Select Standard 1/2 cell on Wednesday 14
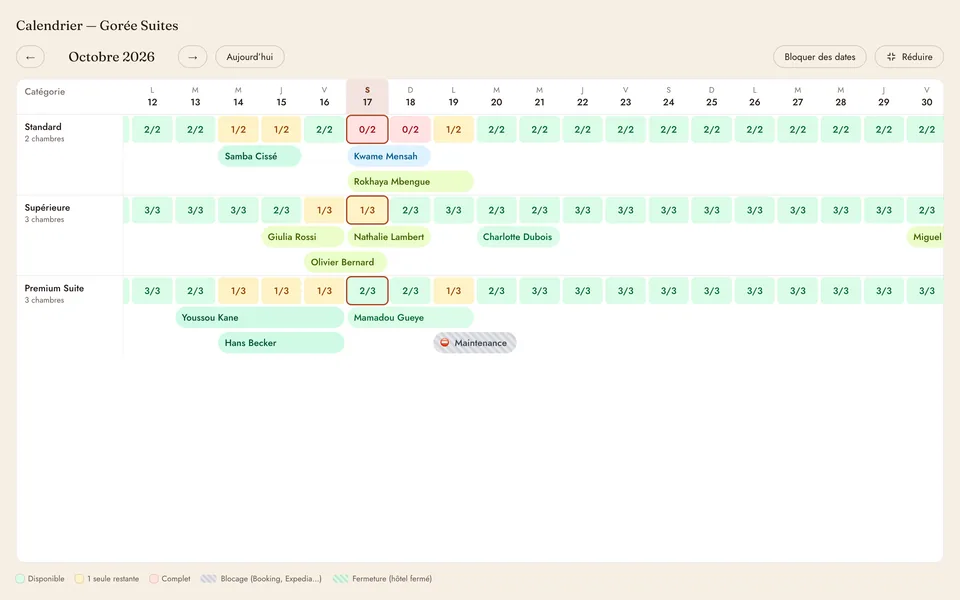Screen dimensions: 960x600 point(238,130)
